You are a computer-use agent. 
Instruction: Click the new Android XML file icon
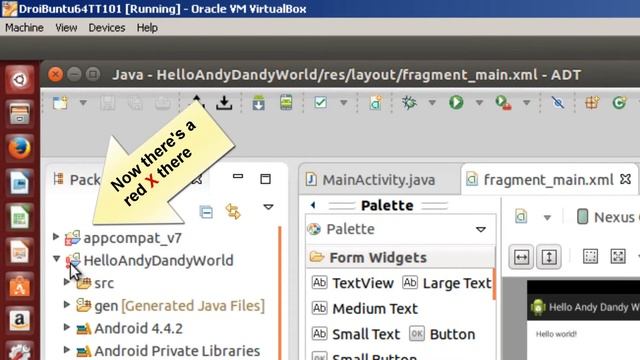(x=376, y=103)
